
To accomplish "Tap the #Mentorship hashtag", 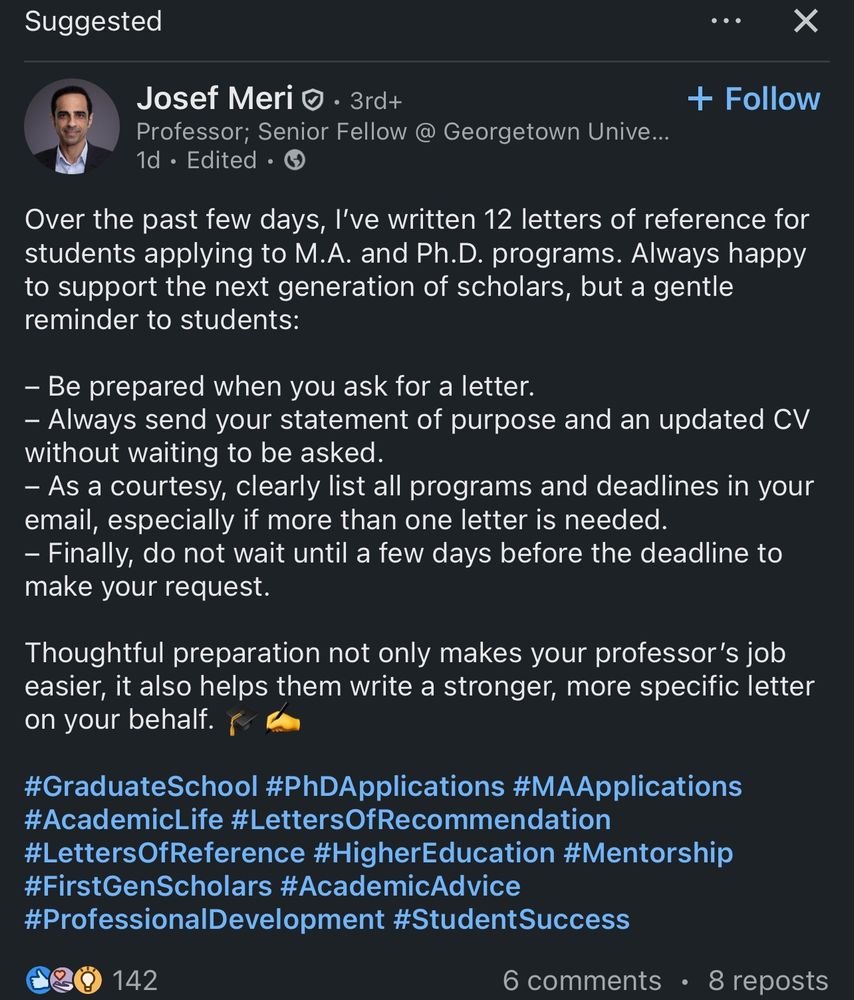I will pyautogui.click(x=648, y=853).
